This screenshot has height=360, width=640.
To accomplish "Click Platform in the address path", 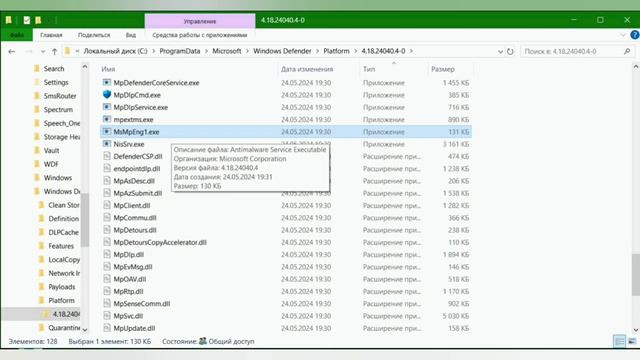I will pos(336,51).
